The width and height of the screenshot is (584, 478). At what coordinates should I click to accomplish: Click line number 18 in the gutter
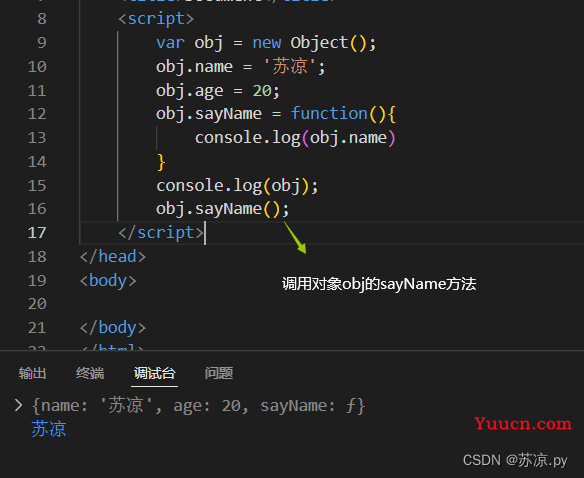coord(37,257)
